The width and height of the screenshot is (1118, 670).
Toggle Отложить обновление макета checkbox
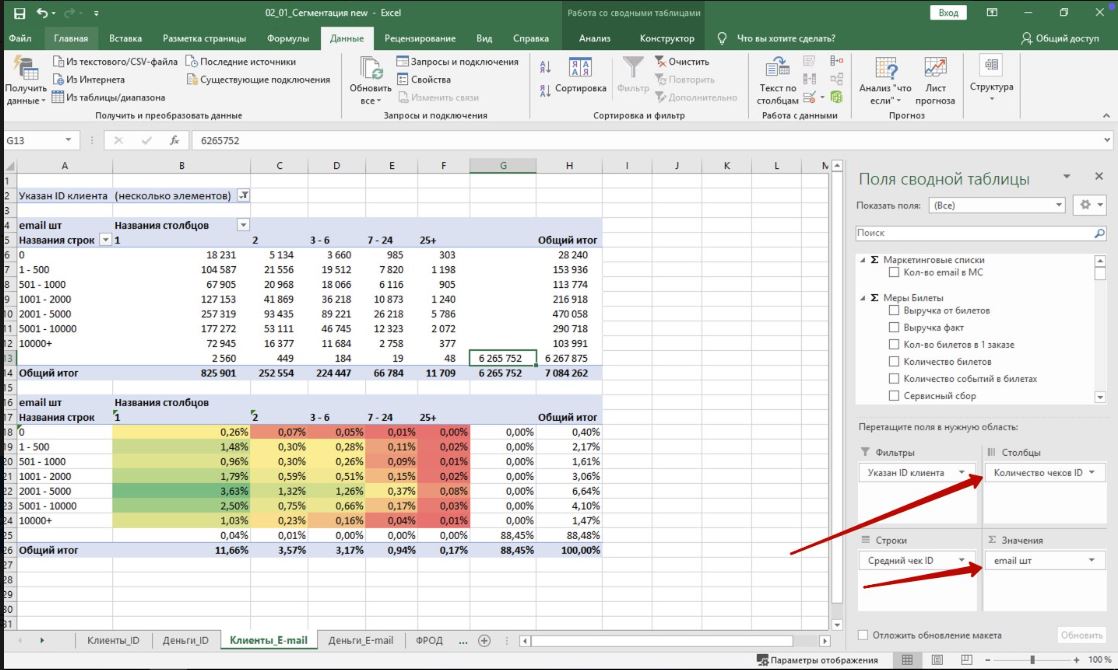(864, 635)
